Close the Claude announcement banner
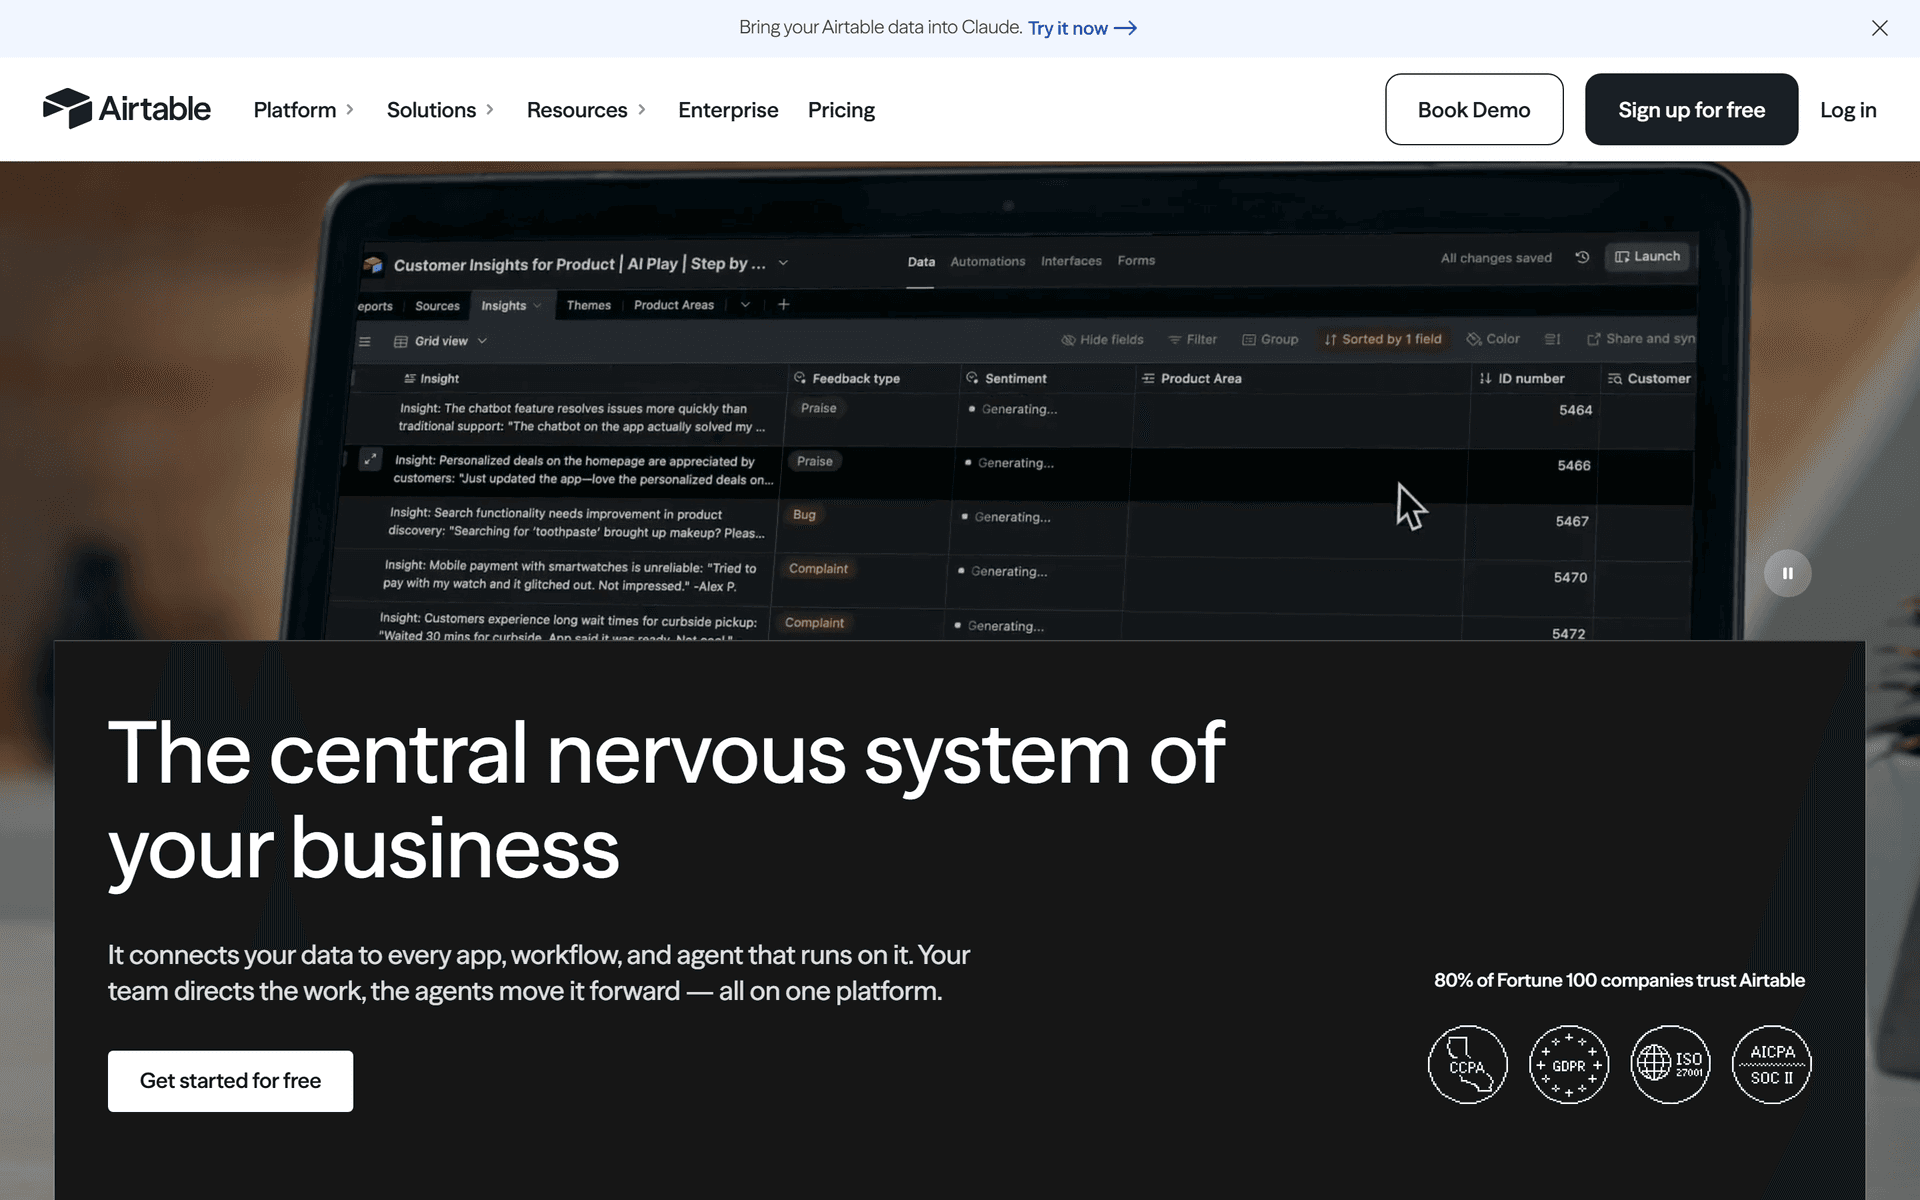The height and width of the screenshot is (1200, 1920). pos(1880,28)
